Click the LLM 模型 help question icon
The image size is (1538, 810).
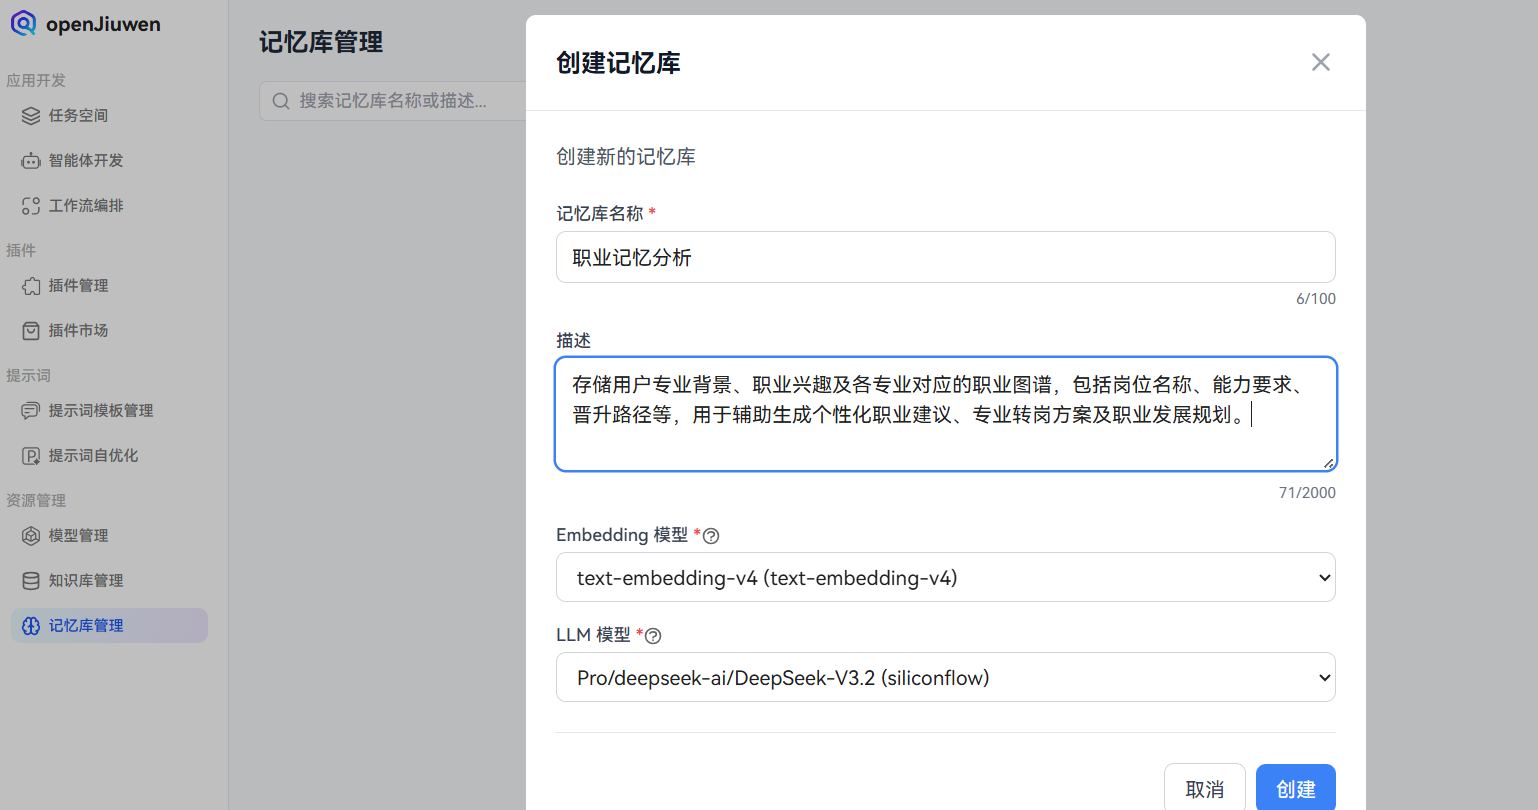pyautogui.click(x=652, y=636)
